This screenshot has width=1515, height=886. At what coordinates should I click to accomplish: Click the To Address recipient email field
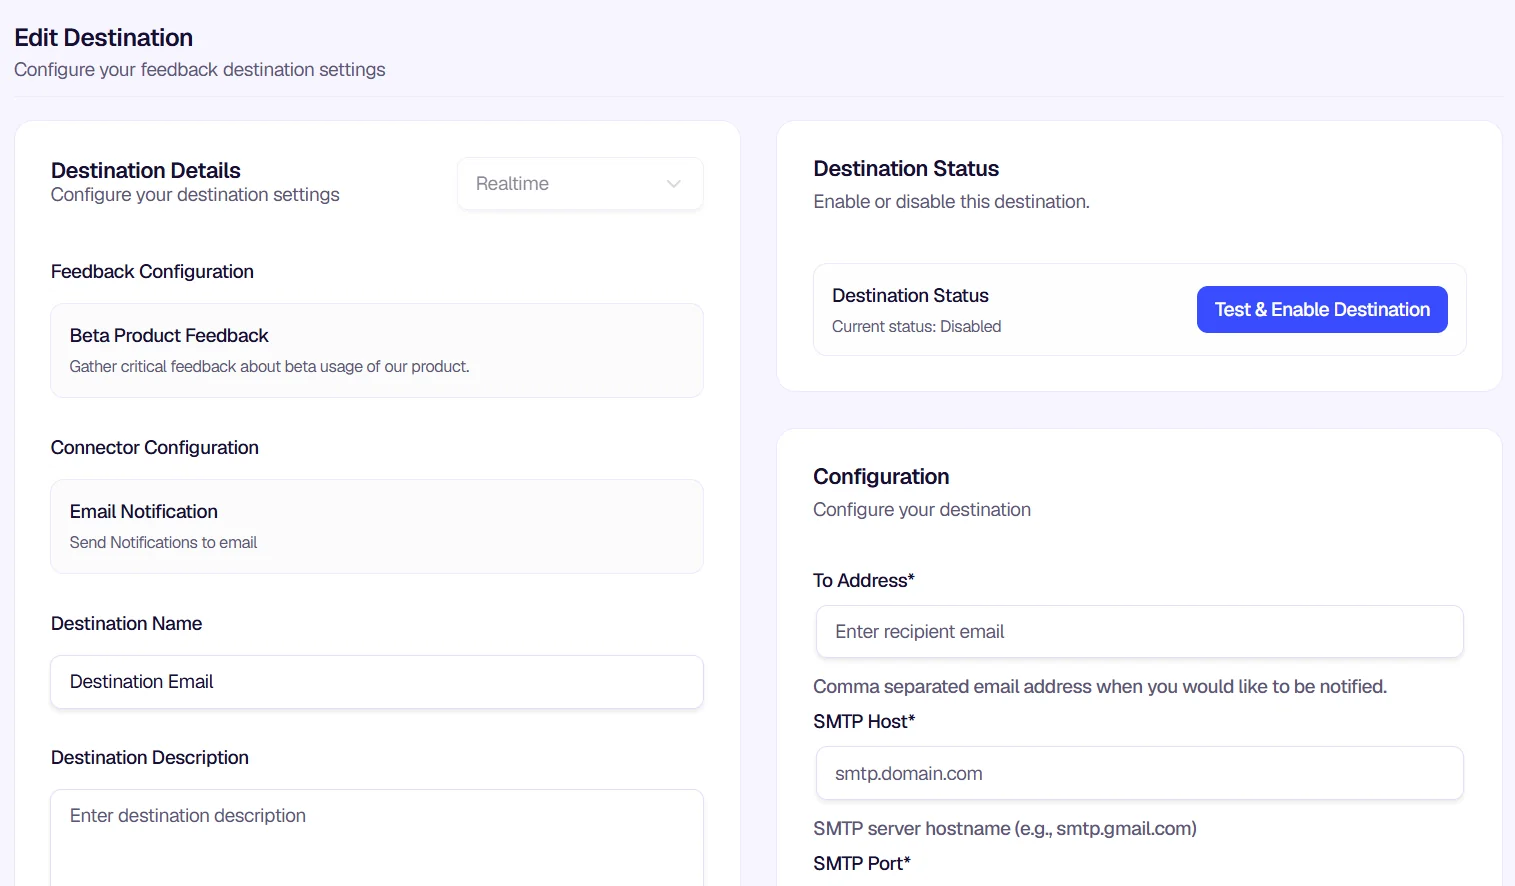click(1140, 632)
